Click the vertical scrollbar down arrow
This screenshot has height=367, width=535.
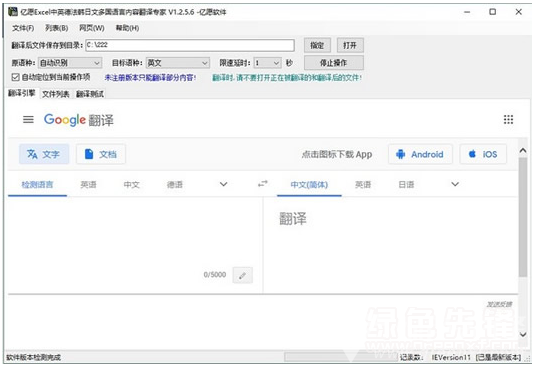523,334
